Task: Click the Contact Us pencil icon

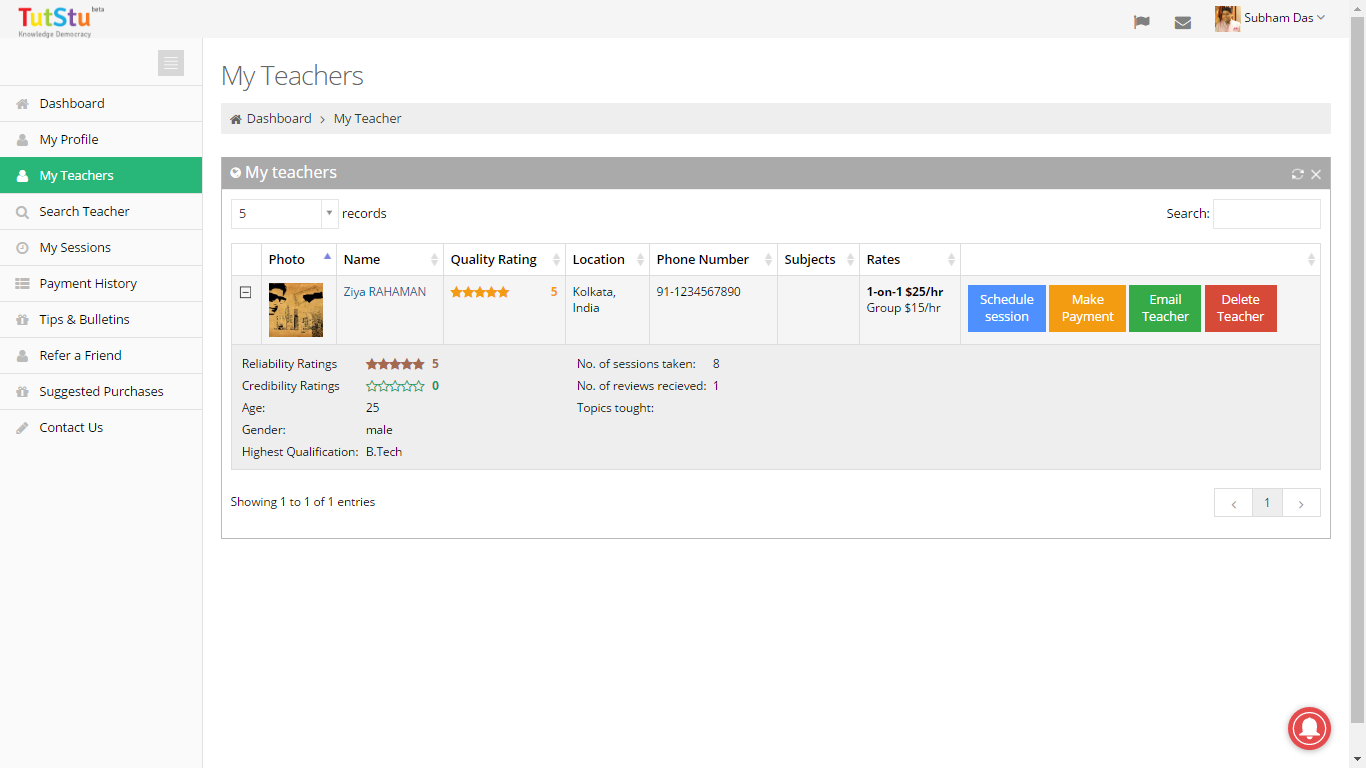Action: coord(22,428)
